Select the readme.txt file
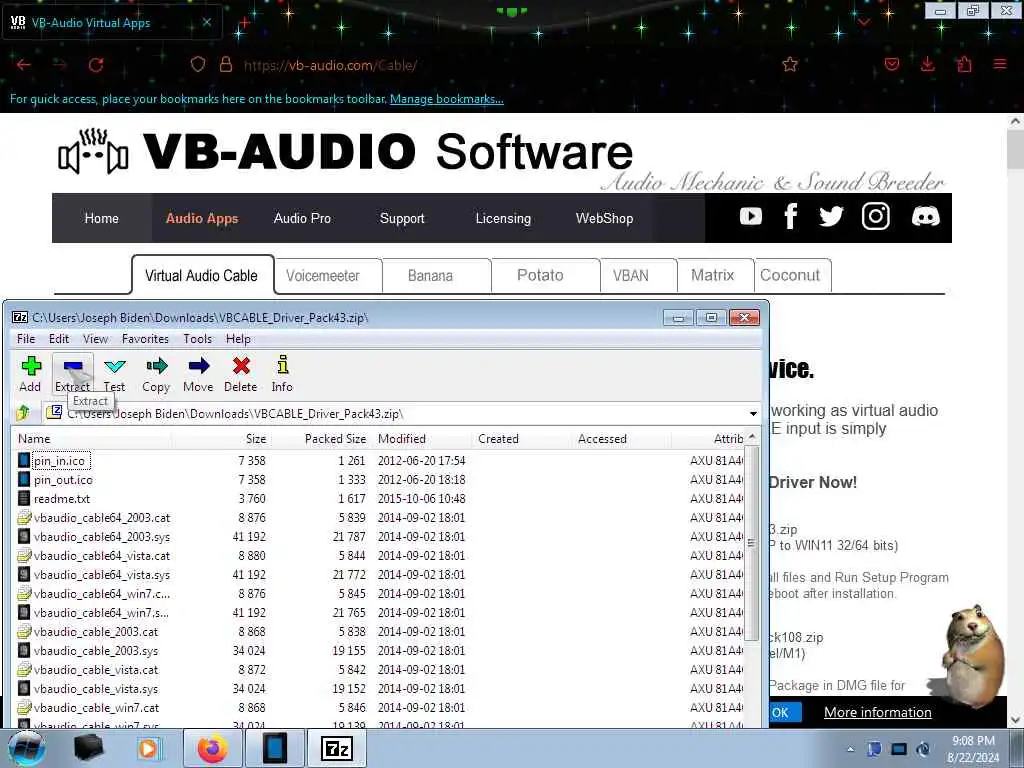1024x768 pixels. click(62, 499)
